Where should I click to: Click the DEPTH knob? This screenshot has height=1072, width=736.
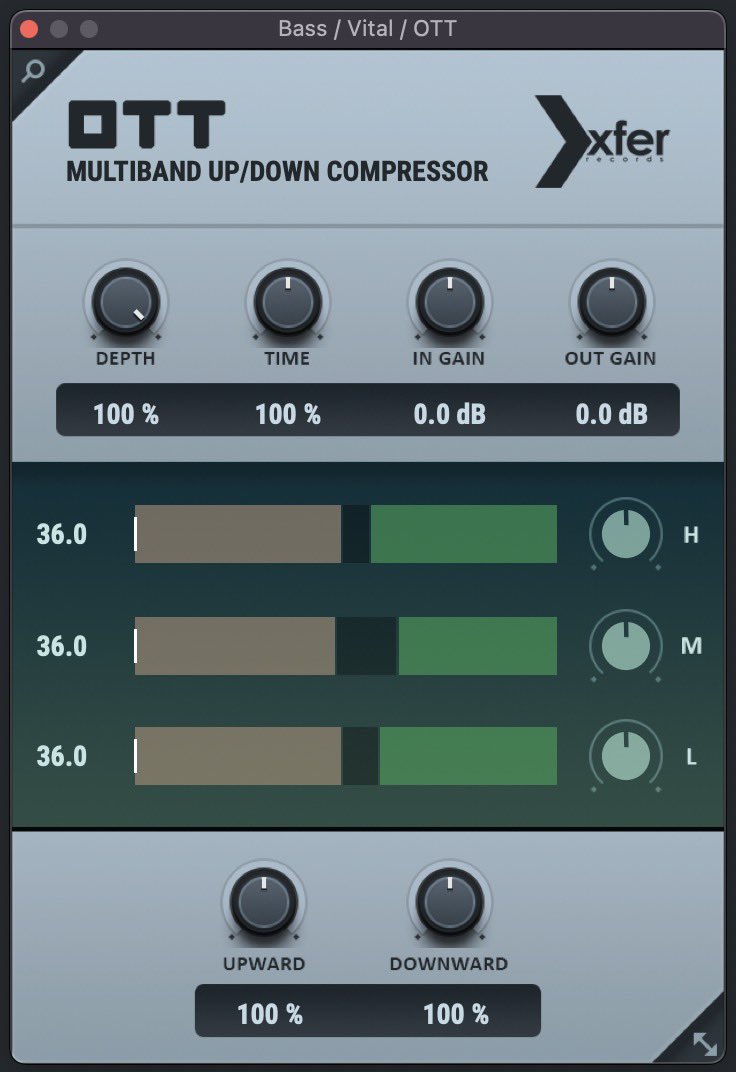pos(126,302)
